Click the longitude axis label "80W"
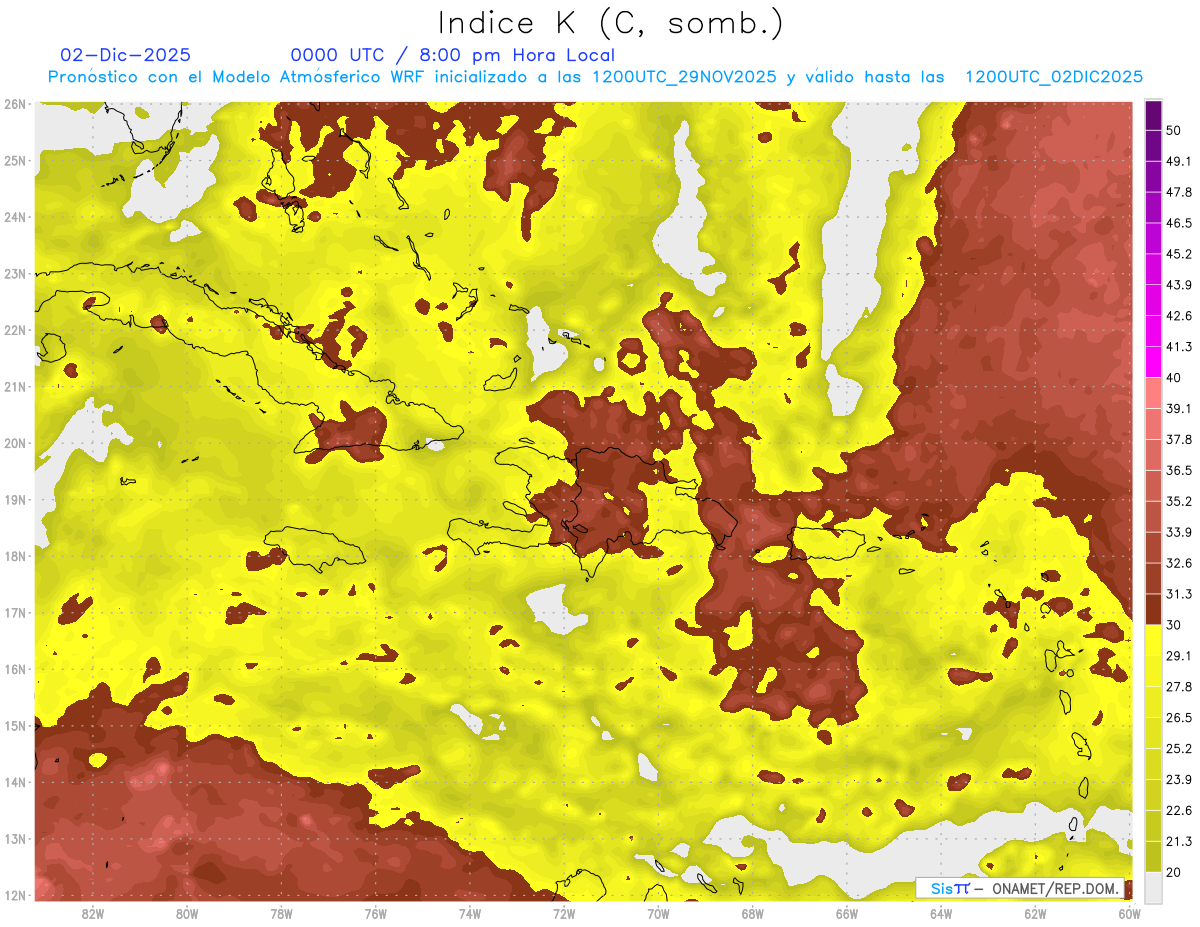Screen dimensions: 1200x927 (x=187, y=913)
